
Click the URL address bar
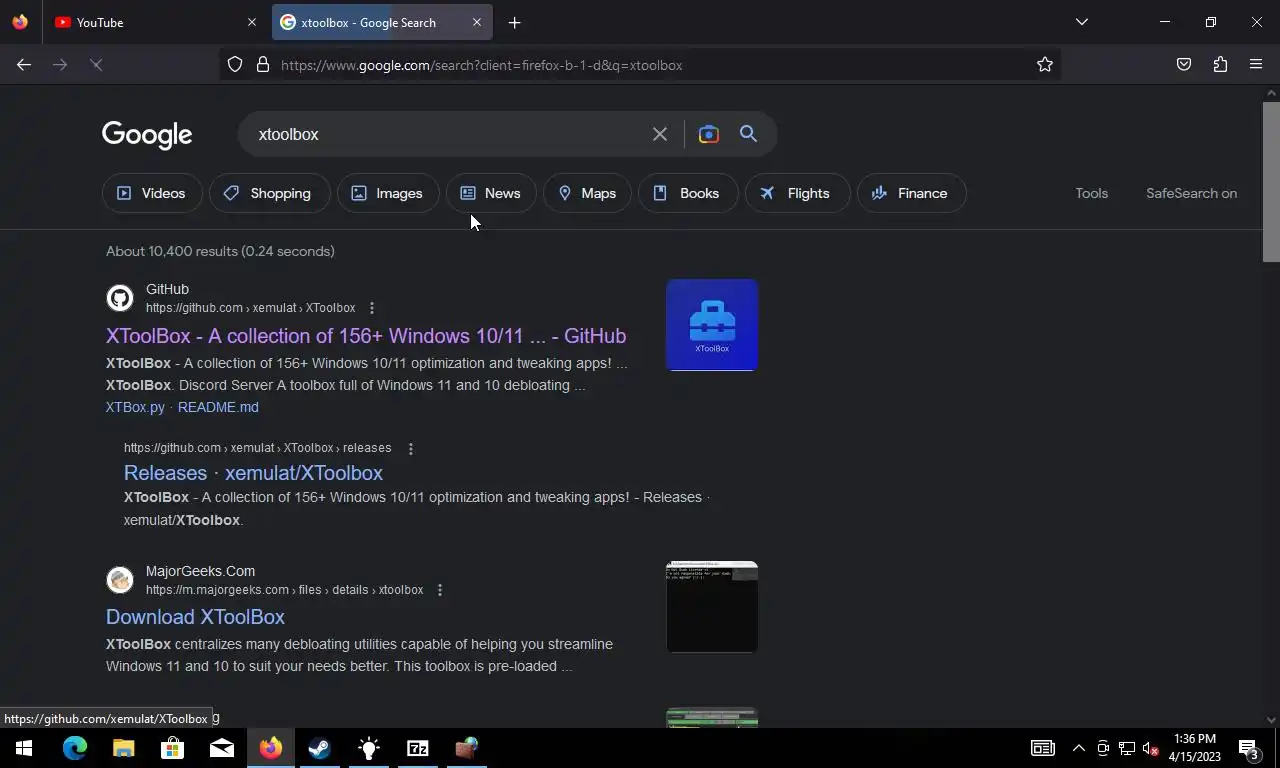click(x=640, y=65)
